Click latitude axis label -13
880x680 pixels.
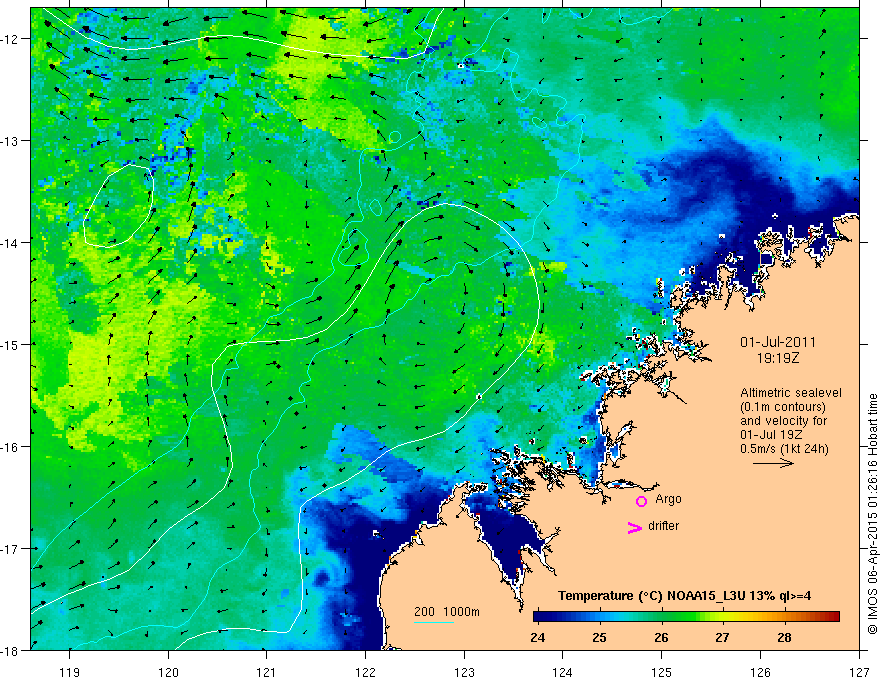click(10, 140)
